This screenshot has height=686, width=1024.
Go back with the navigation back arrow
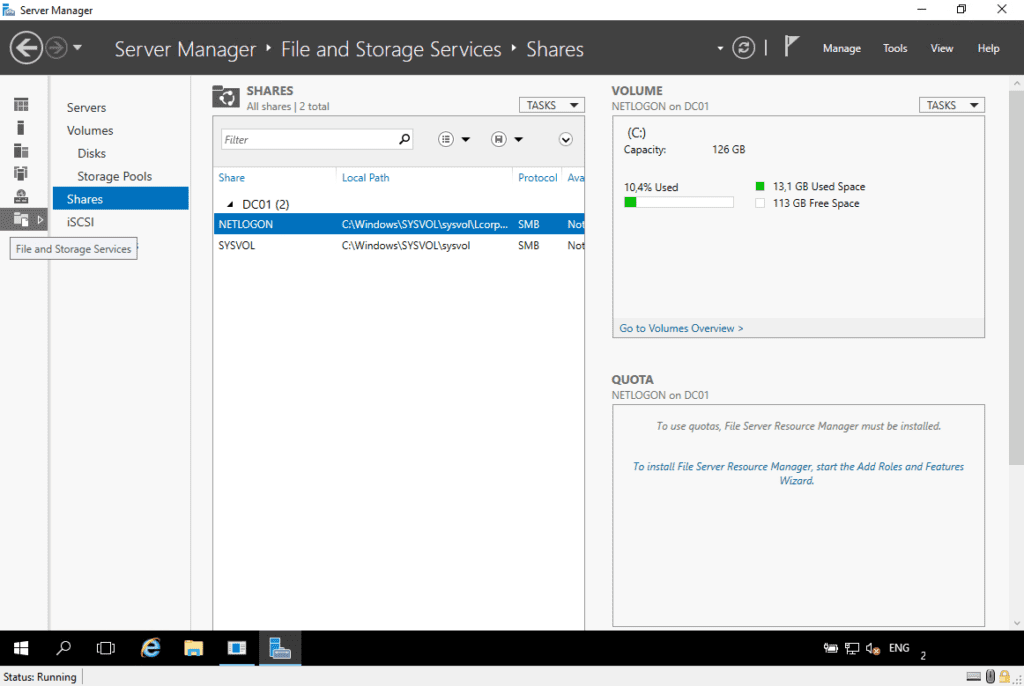[x=26, y=48]
